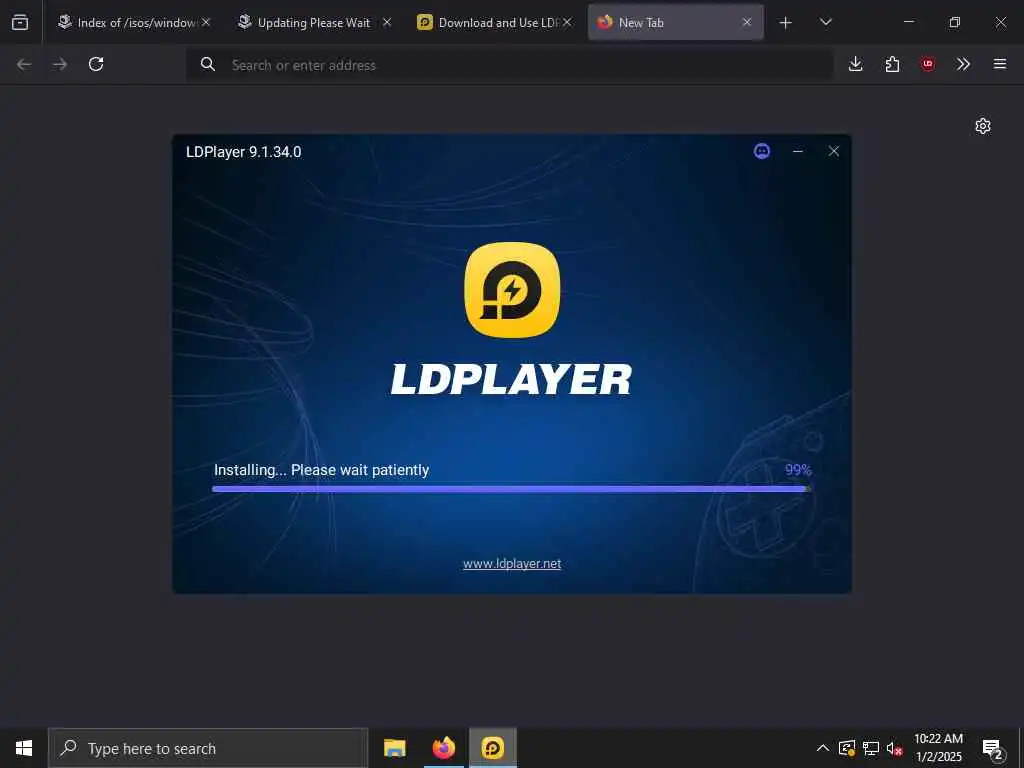This screenshot has width=1024, height=768.
Task: Click the yellow LDPlayer logo
Action: click(512, 290)
